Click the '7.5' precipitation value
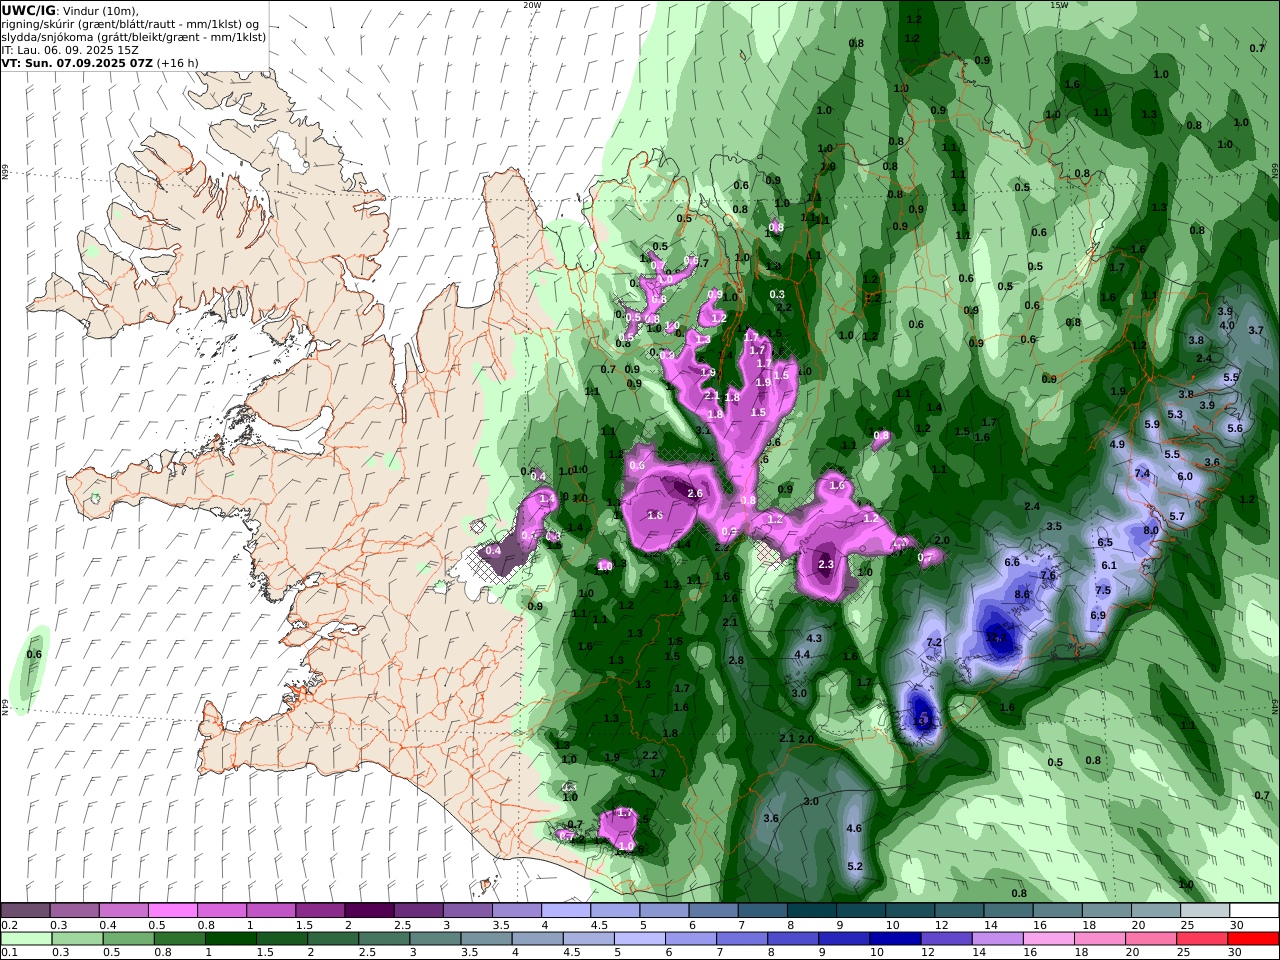Viewport: 1280px width, 960px height. [x=1103, y=590]
